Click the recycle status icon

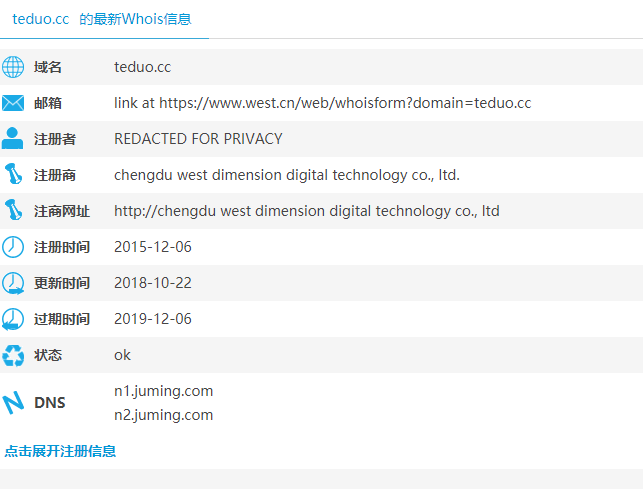click(x=13, y=355)
